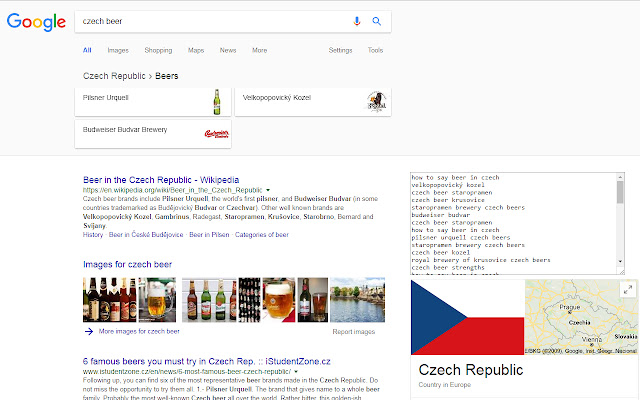Viewport: 640px width, 400px height.
Task: Switch to the Maps tab
Action: 196,50
